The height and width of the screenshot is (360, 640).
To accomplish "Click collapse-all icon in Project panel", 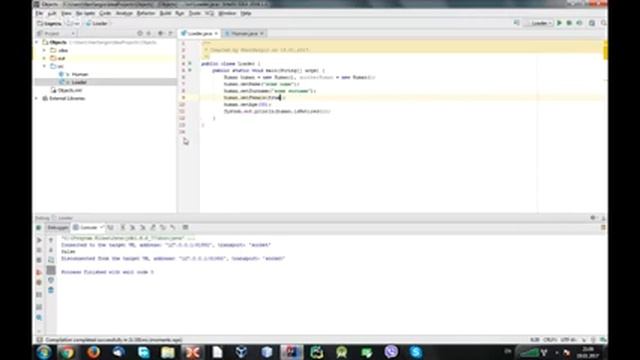I will [x=149, y=33].
